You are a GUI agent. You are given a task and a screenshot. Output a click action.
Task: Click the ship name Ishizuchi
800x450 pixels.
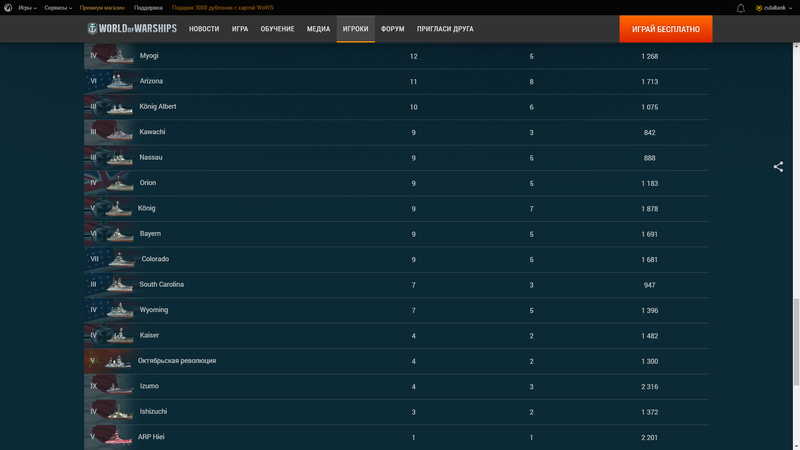pos(153,411)
